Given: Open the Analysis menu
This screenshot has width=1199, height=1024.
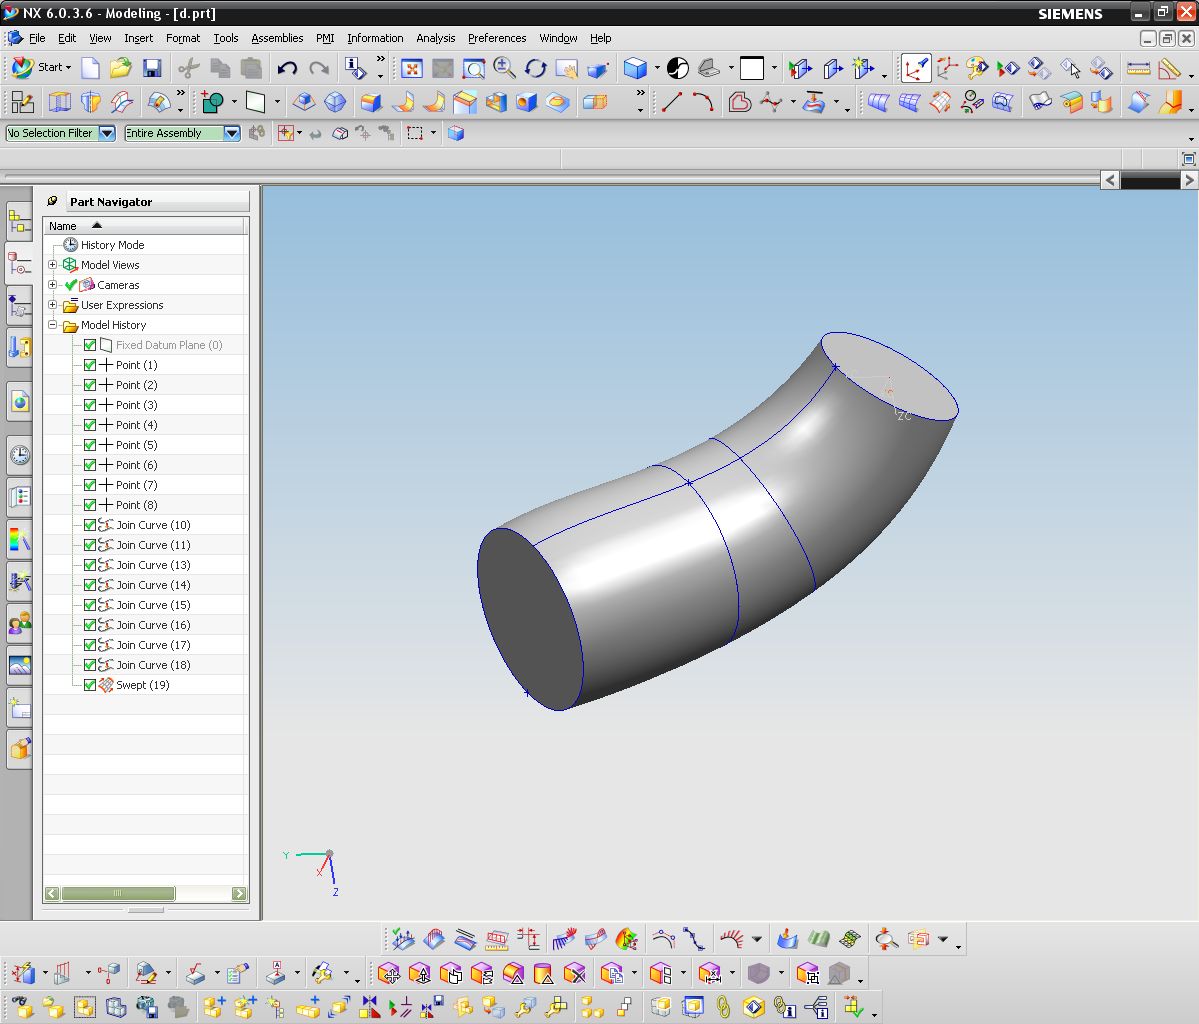Looking at the screenshot, I should tap(435, 38).
